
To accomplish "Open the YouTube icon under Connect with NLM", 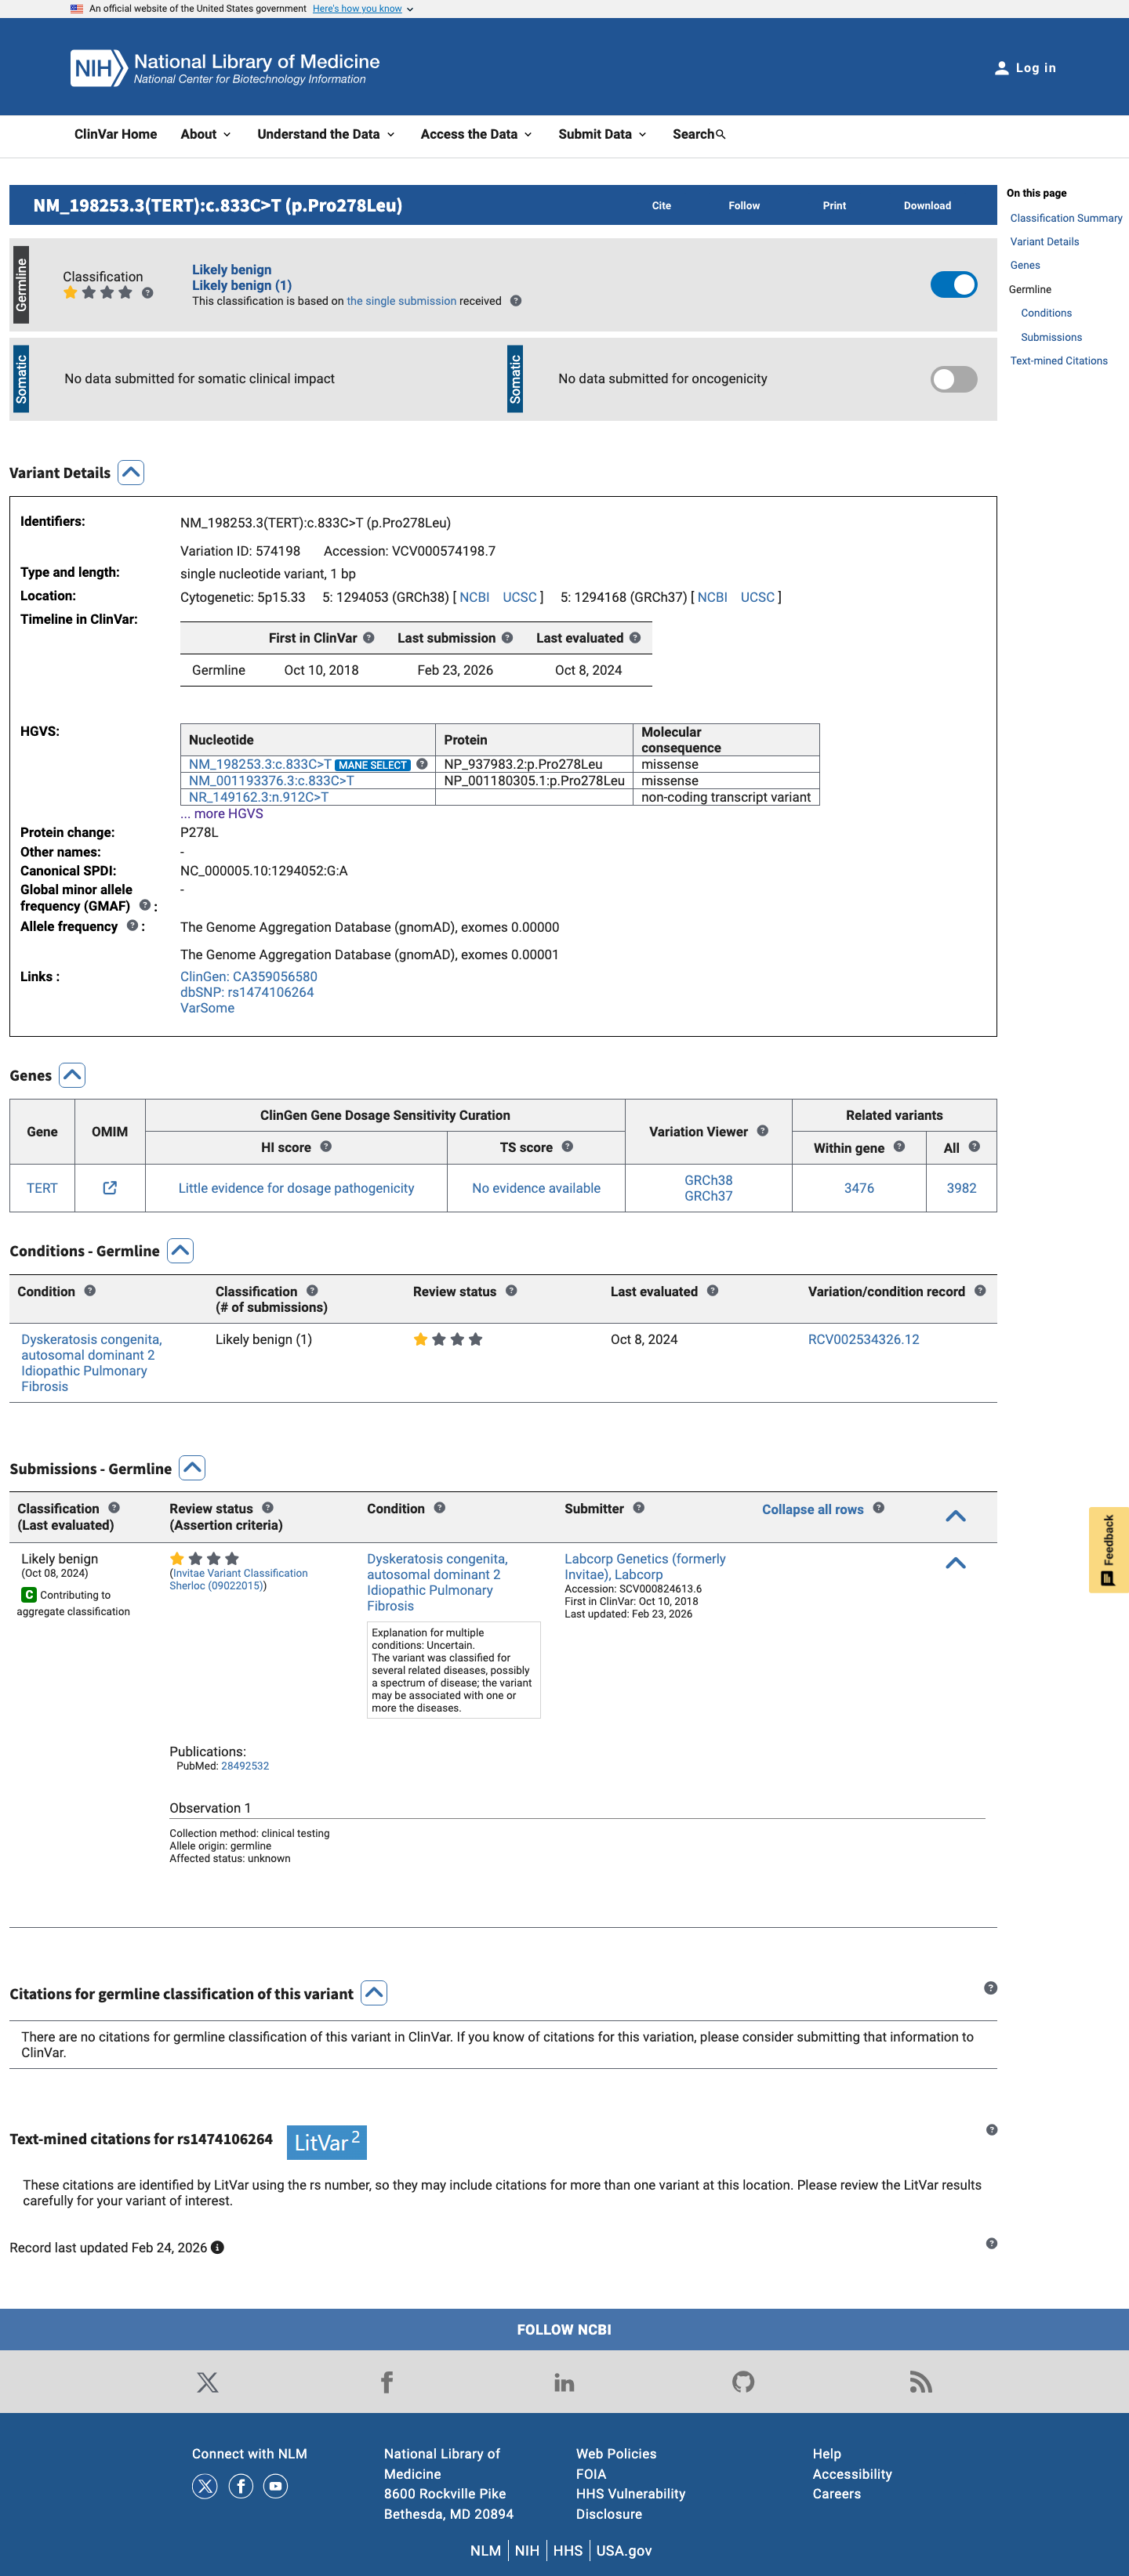I will (x=276, y=2486).
